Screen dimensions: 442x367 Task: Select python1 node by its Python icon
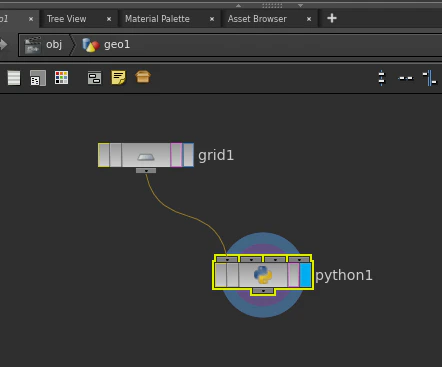(263, 275)
